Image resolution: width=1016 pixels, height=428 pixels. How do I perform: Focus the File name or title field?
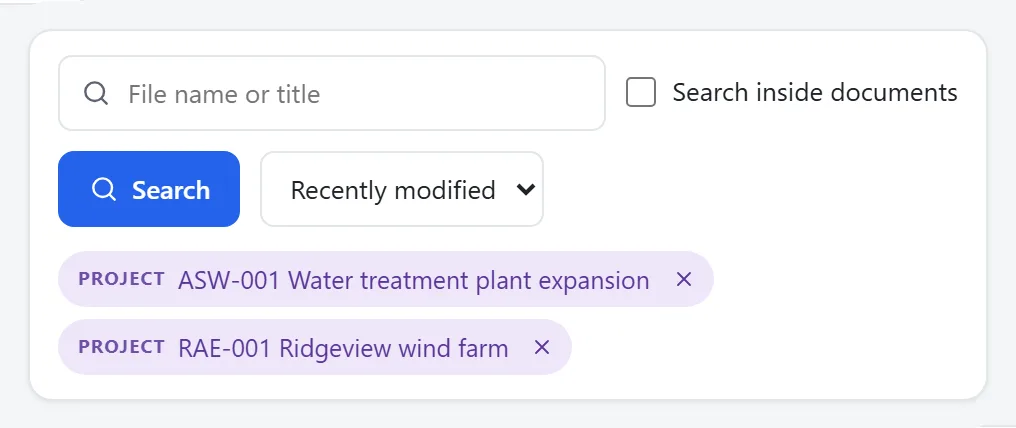click(x=332, y=93)
